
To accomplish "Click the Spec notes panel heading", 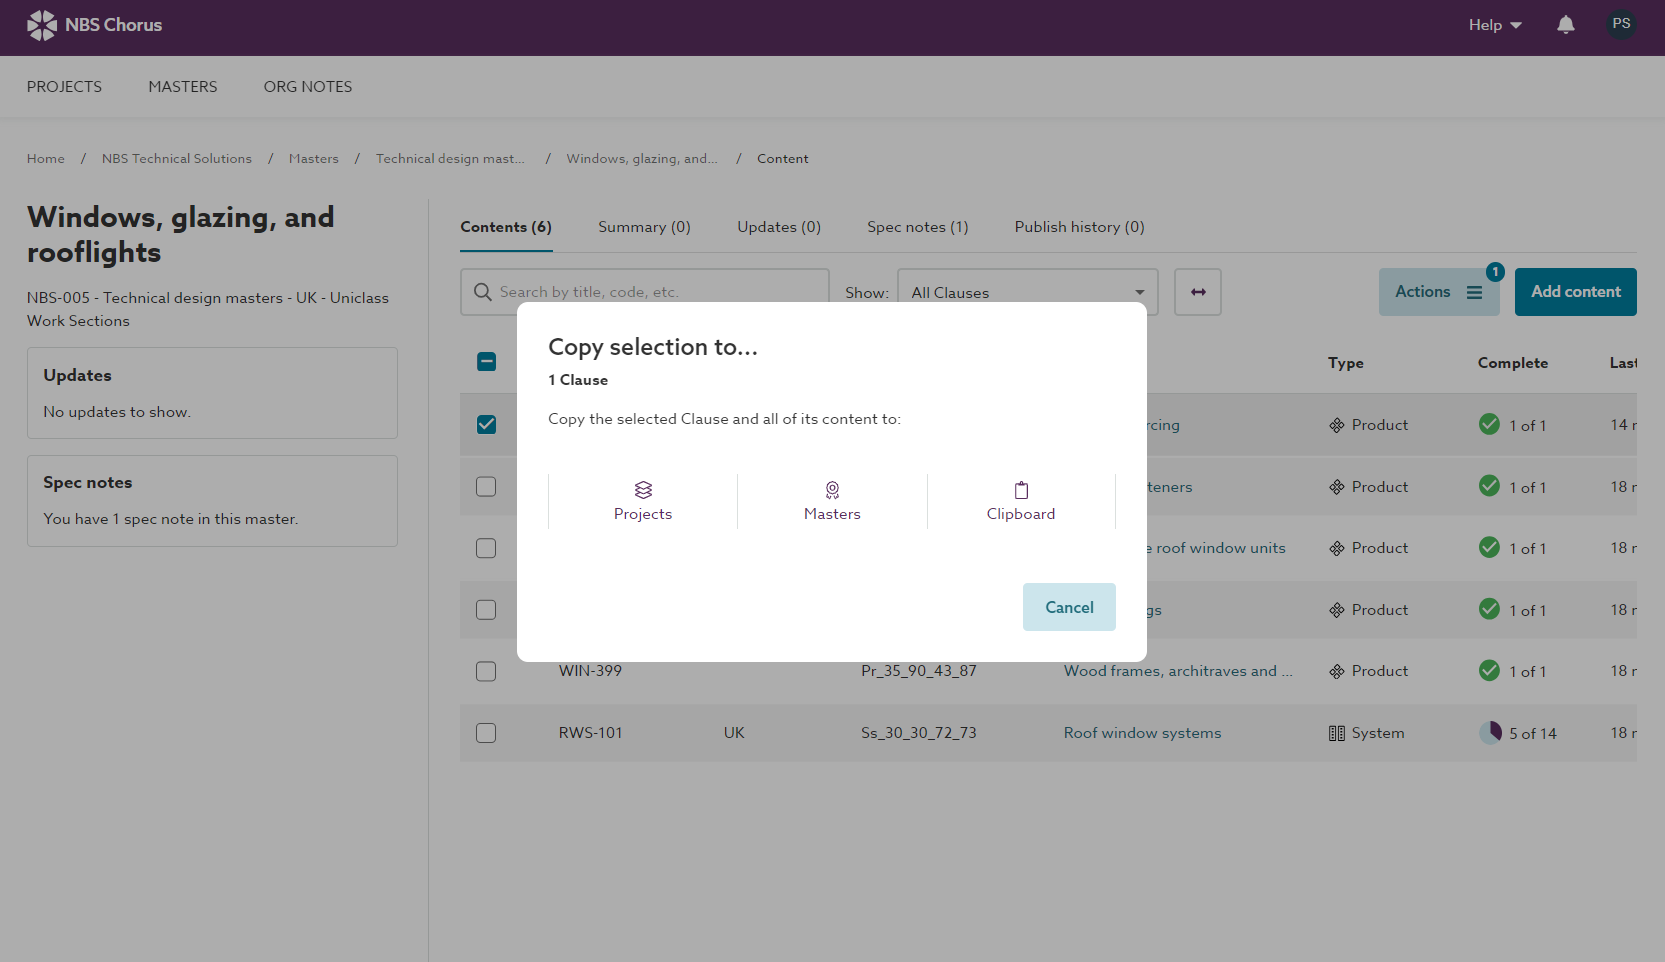I will click(87, 482).
